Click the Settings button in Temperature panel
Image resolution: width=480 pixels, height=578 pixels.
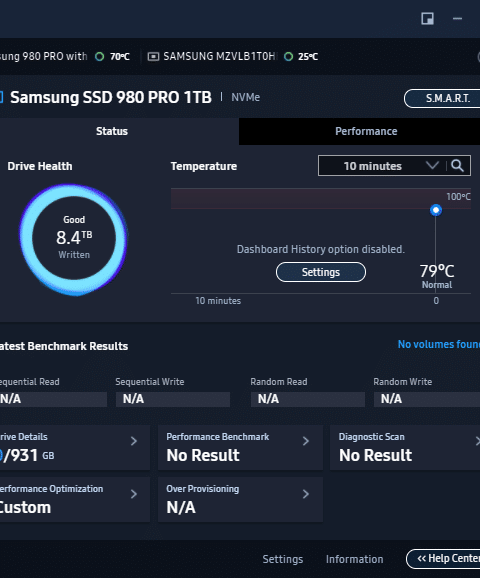coord(321,272)
